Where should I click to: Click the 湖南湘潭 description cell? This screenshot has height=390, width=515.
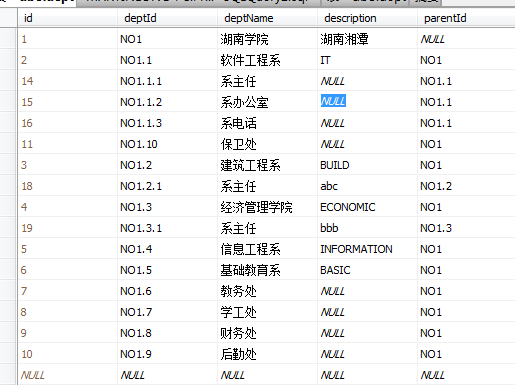pyautogui.click(x=367, y=39)
